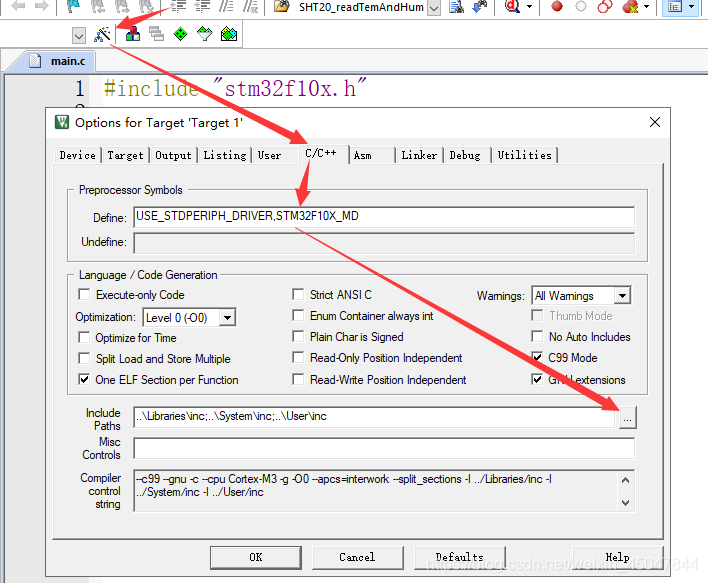Screen dimensions: 708x583
Task: Click folder icon left of SHT20_readTemAndHum box
Action: (x=282, y=6)
